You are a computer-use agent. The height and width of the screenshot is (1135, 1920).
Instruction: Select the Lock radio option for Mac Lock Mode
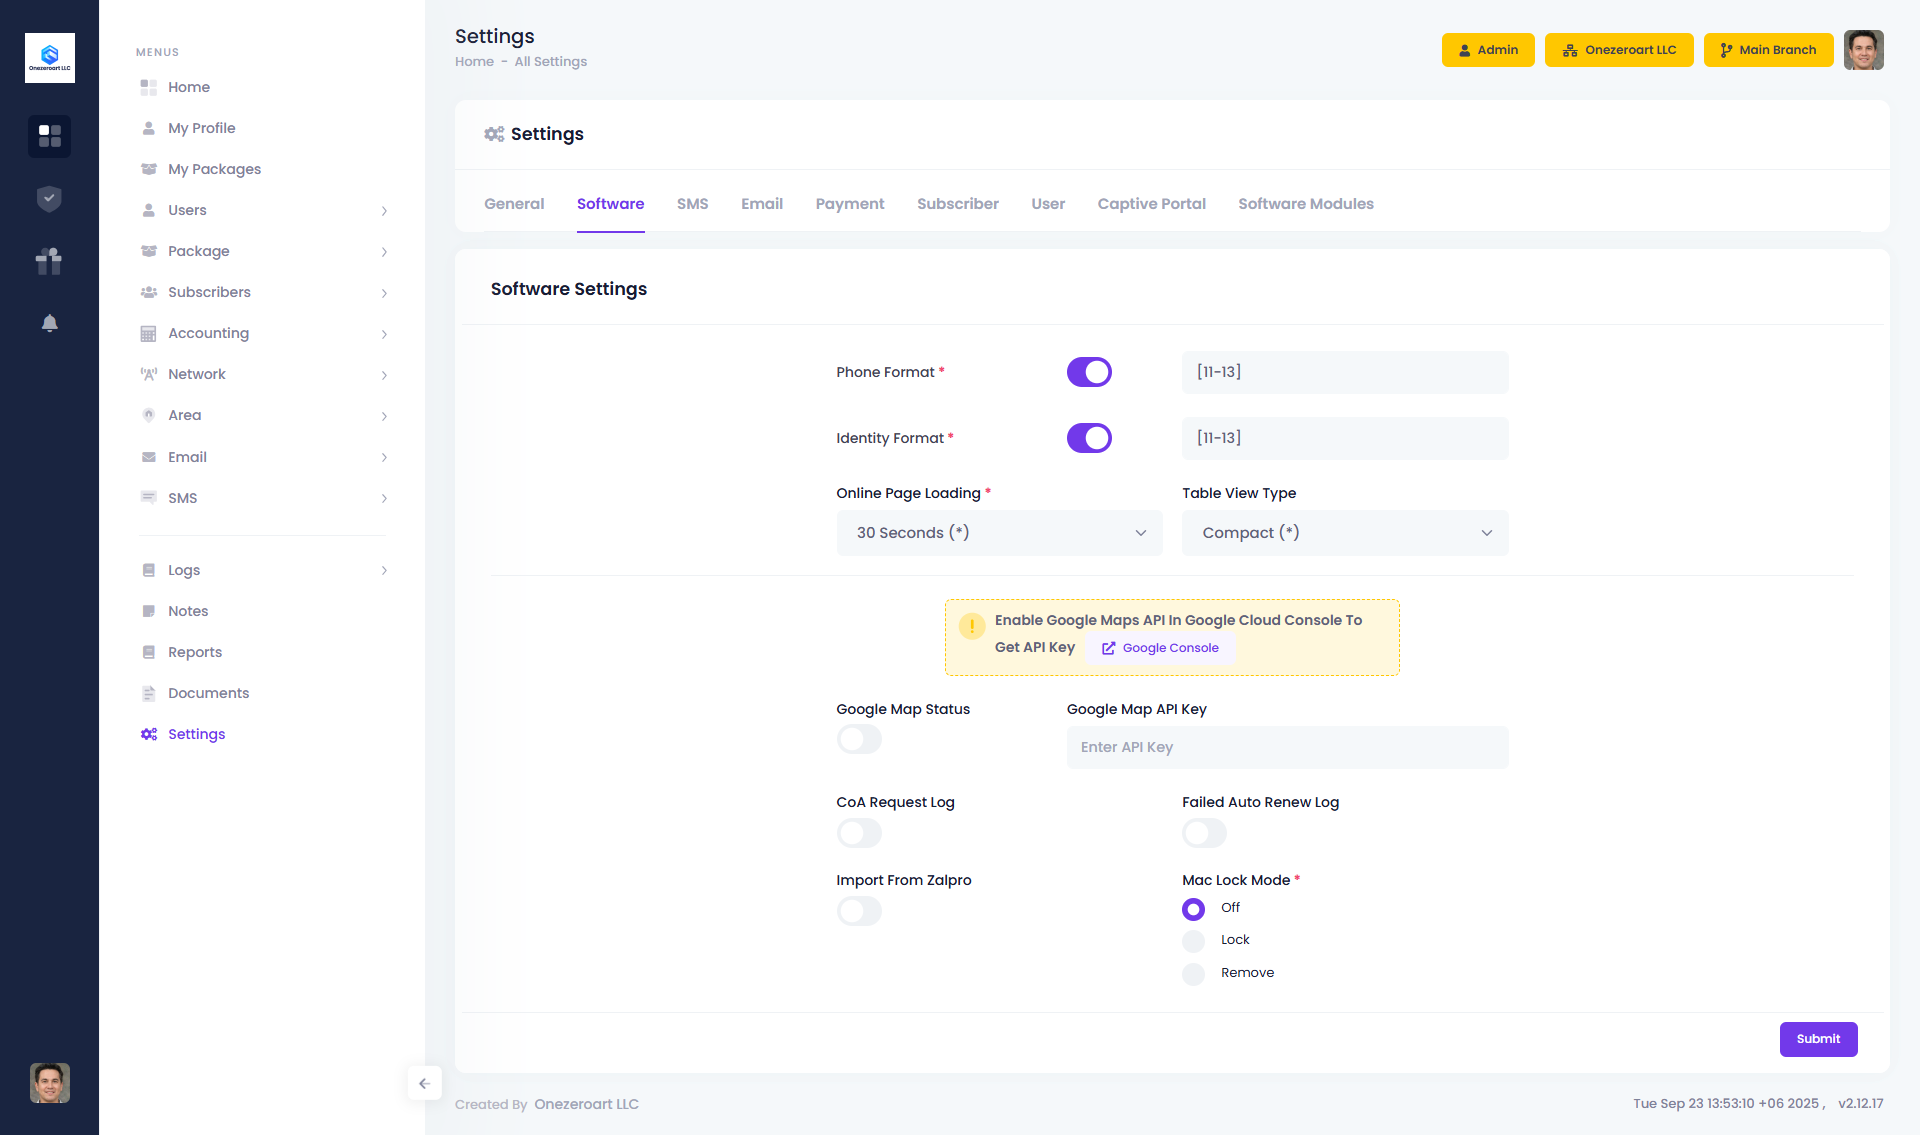coord(1193,941)
